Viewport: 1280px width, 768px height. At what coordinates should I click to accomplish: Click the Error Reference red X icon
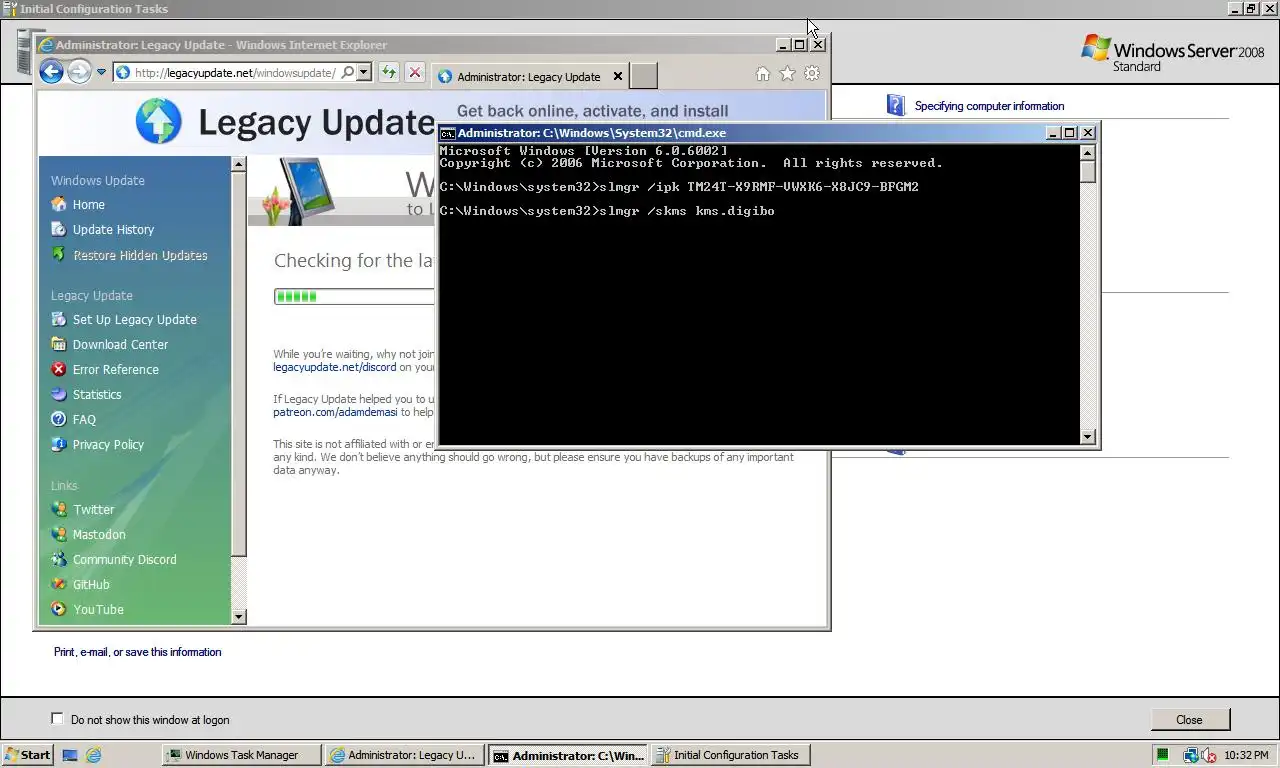[x=59, y=369]
